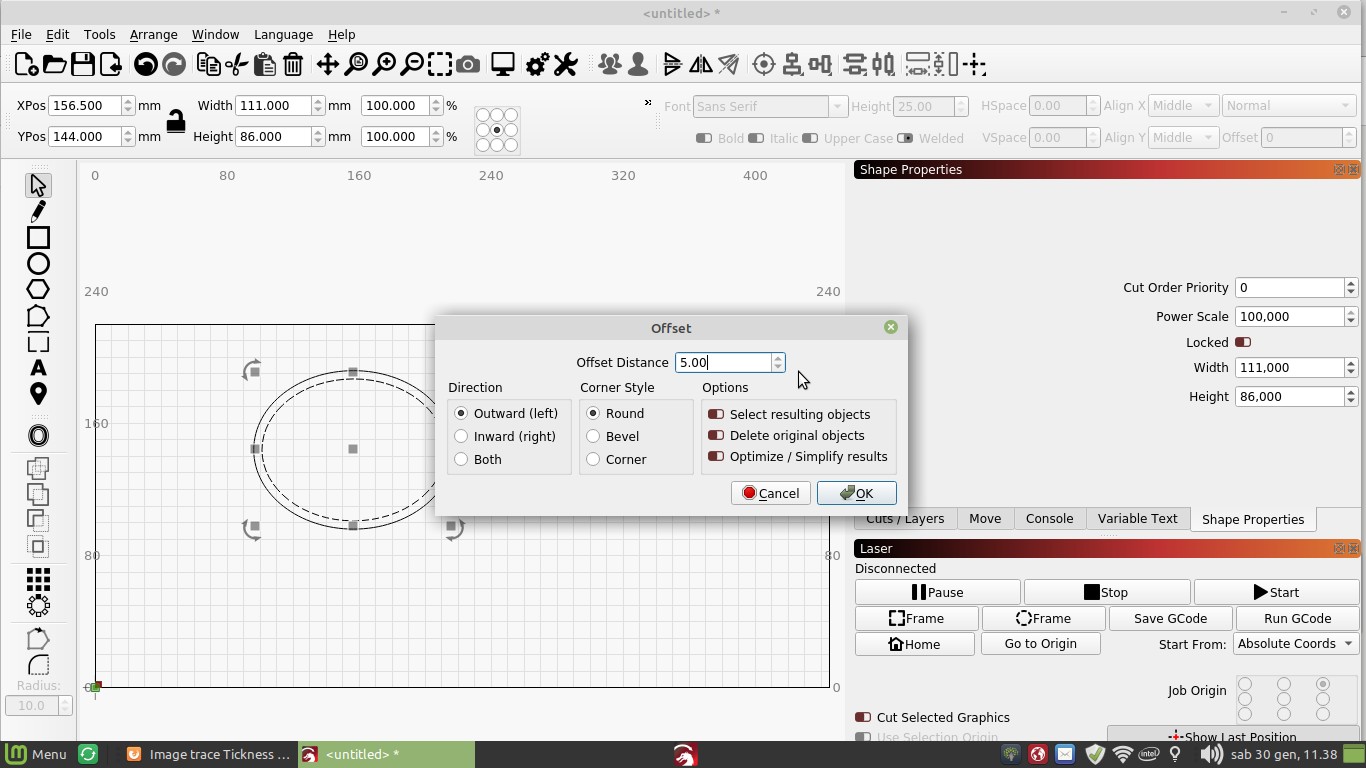1366x768 pixels.
Task: Click the laser Start button
Action: (x=1276, y=592)
